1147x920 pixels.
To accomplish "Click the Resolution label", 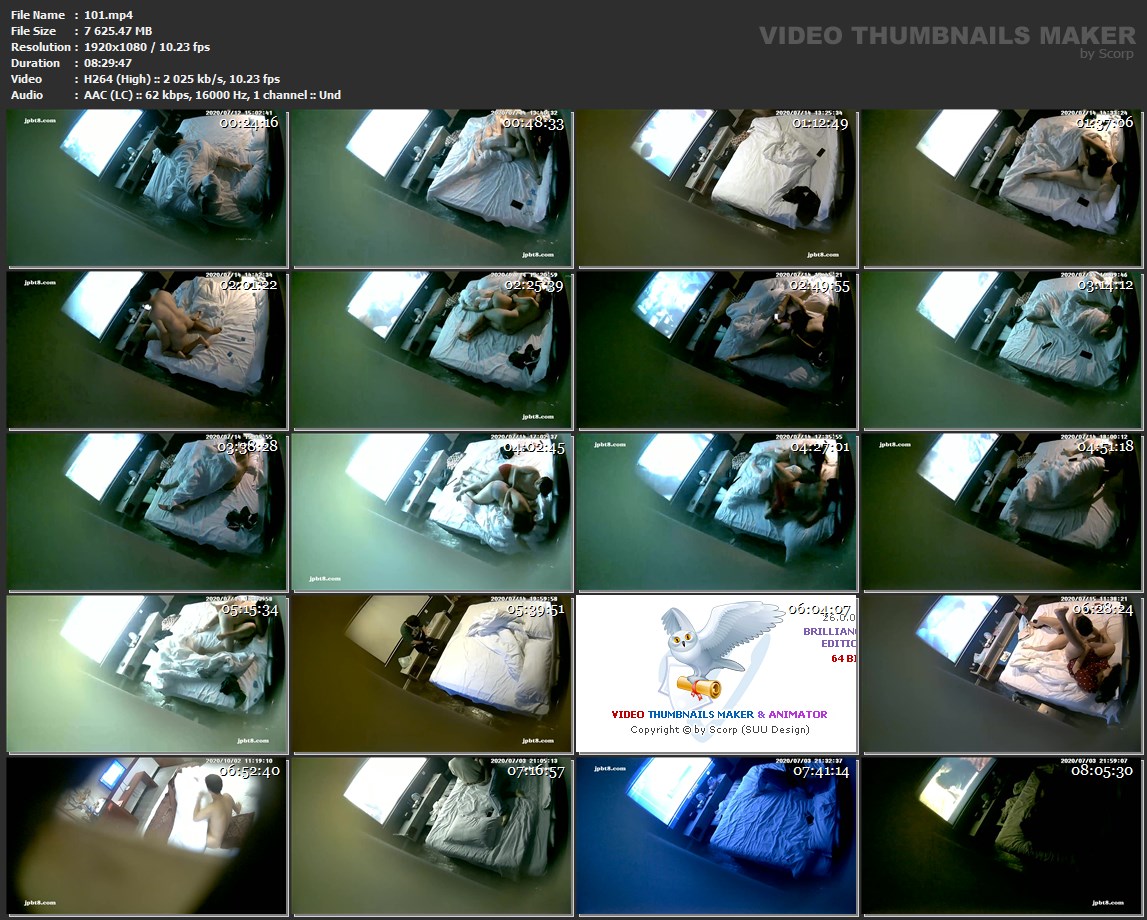I will tap(41, 47).
